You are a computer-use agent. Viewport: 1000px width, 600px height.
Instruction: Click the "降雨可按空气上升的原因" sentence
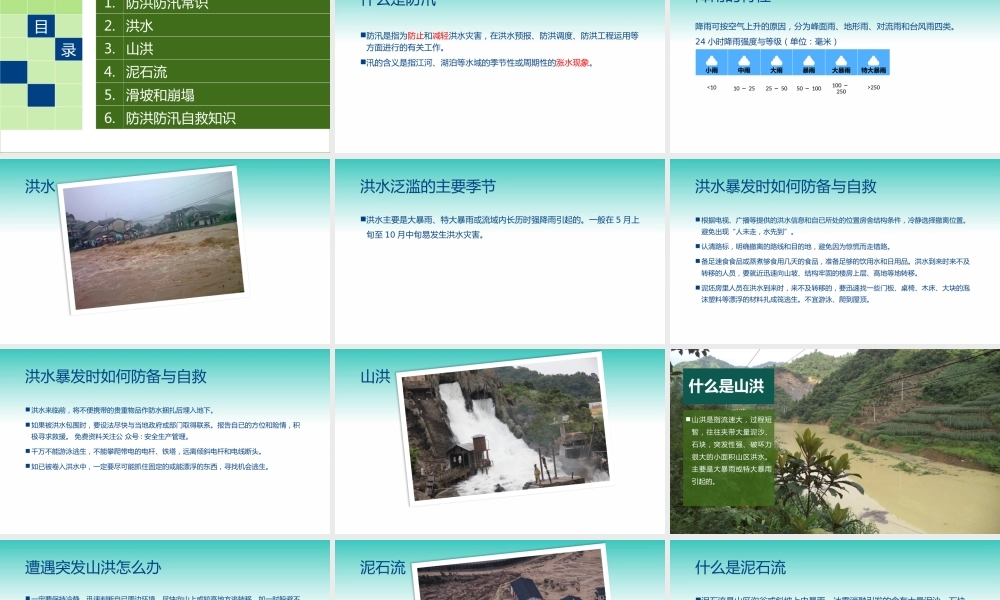click(825, 26)
